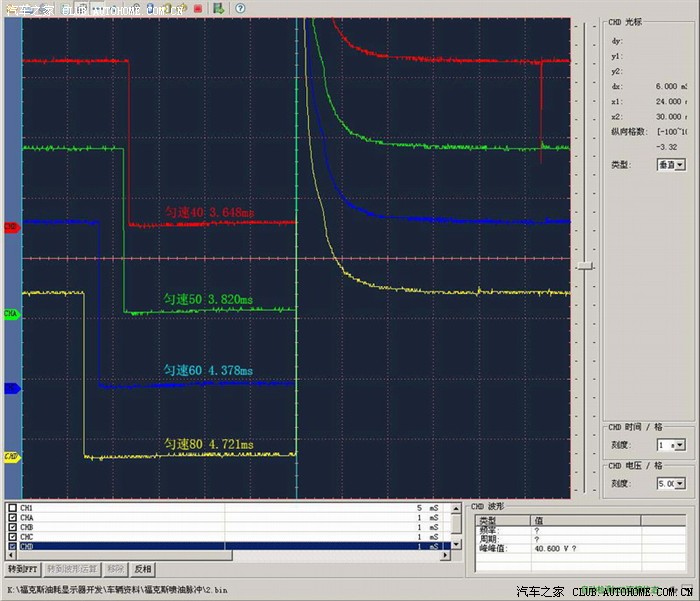Click the help question mark icon

241,8
